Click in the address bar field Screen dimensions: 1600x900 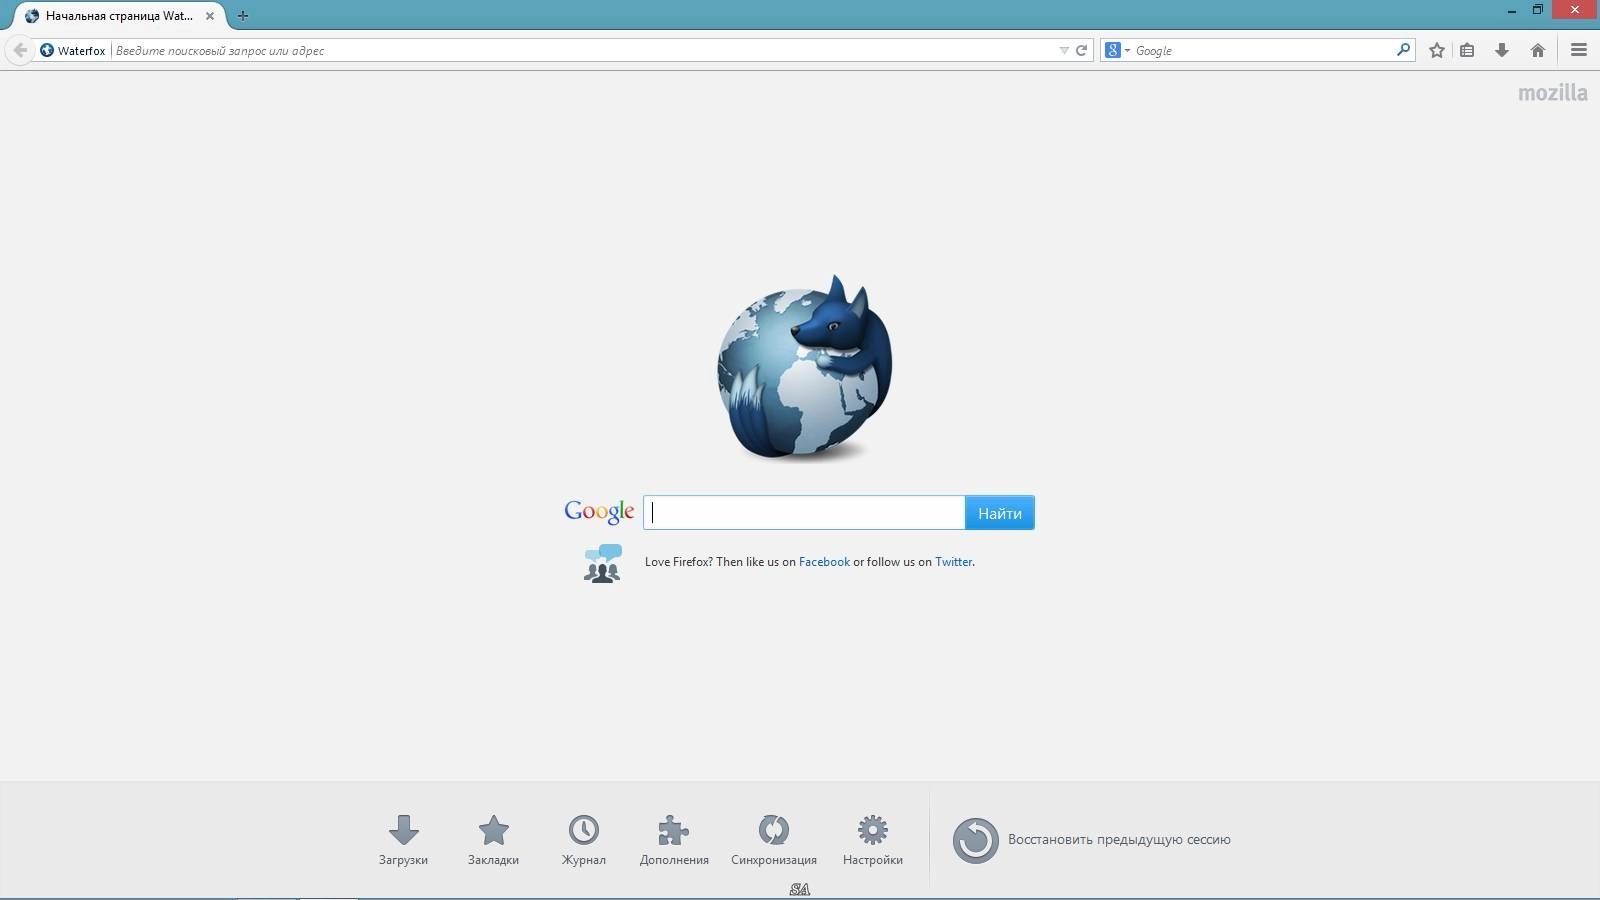pos(584,50)
